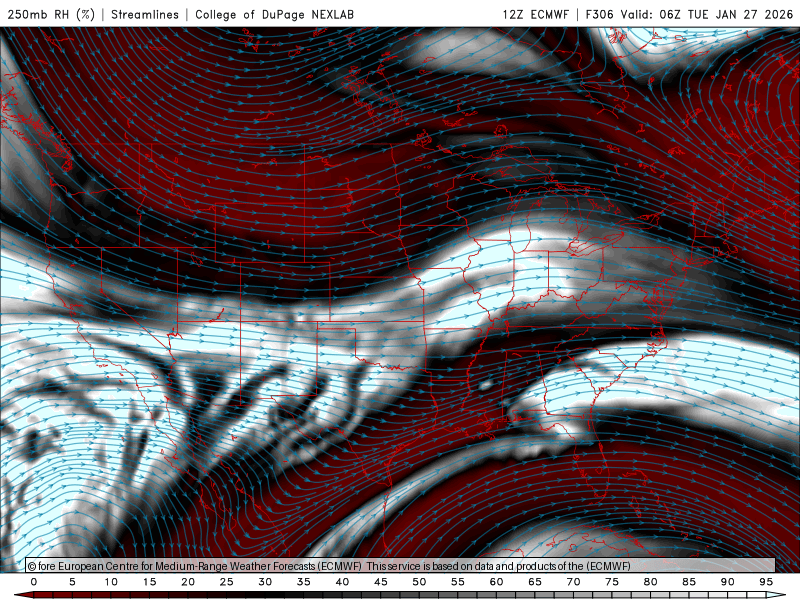Click the "Valid: 06Z TUE JAN 27 2026" text

pyautogui.click(x=707, y=14)
